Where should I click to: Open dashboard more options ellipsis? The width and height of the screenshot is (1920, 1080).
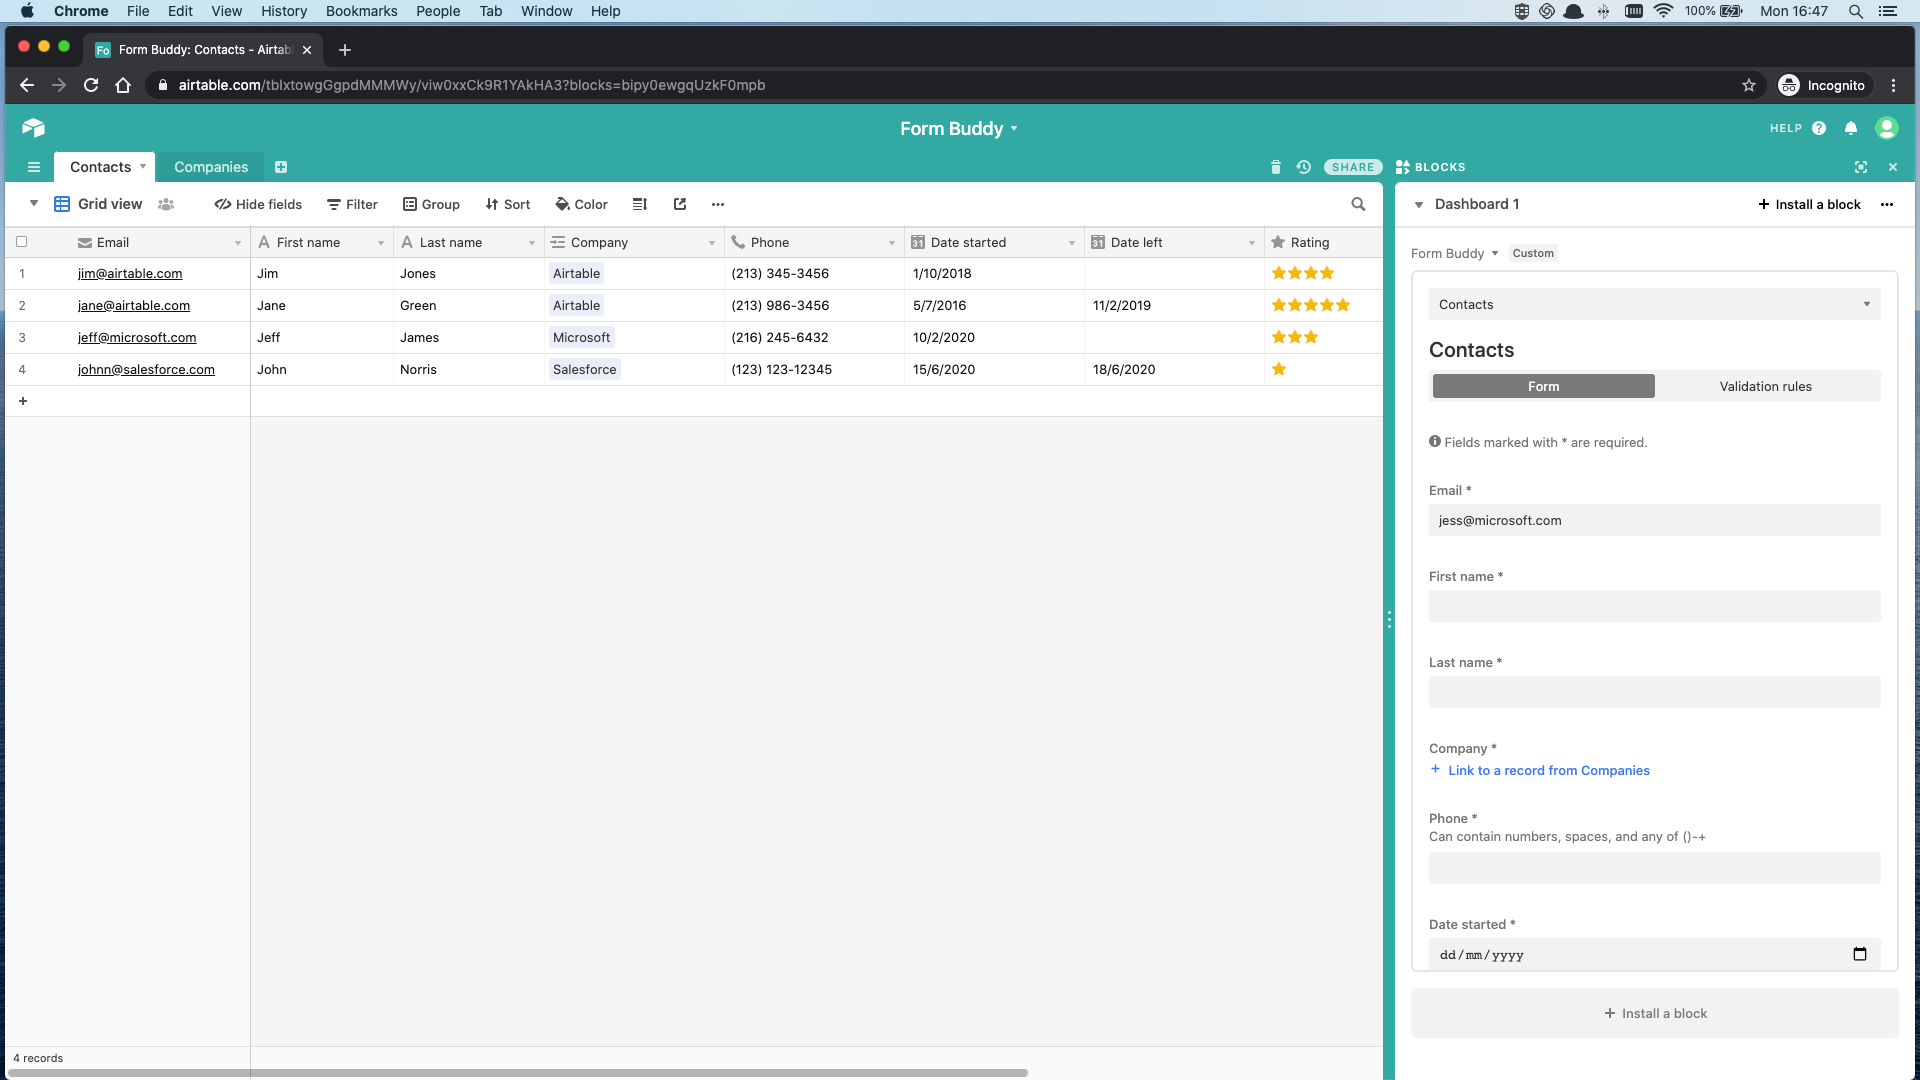(1887, 204)
